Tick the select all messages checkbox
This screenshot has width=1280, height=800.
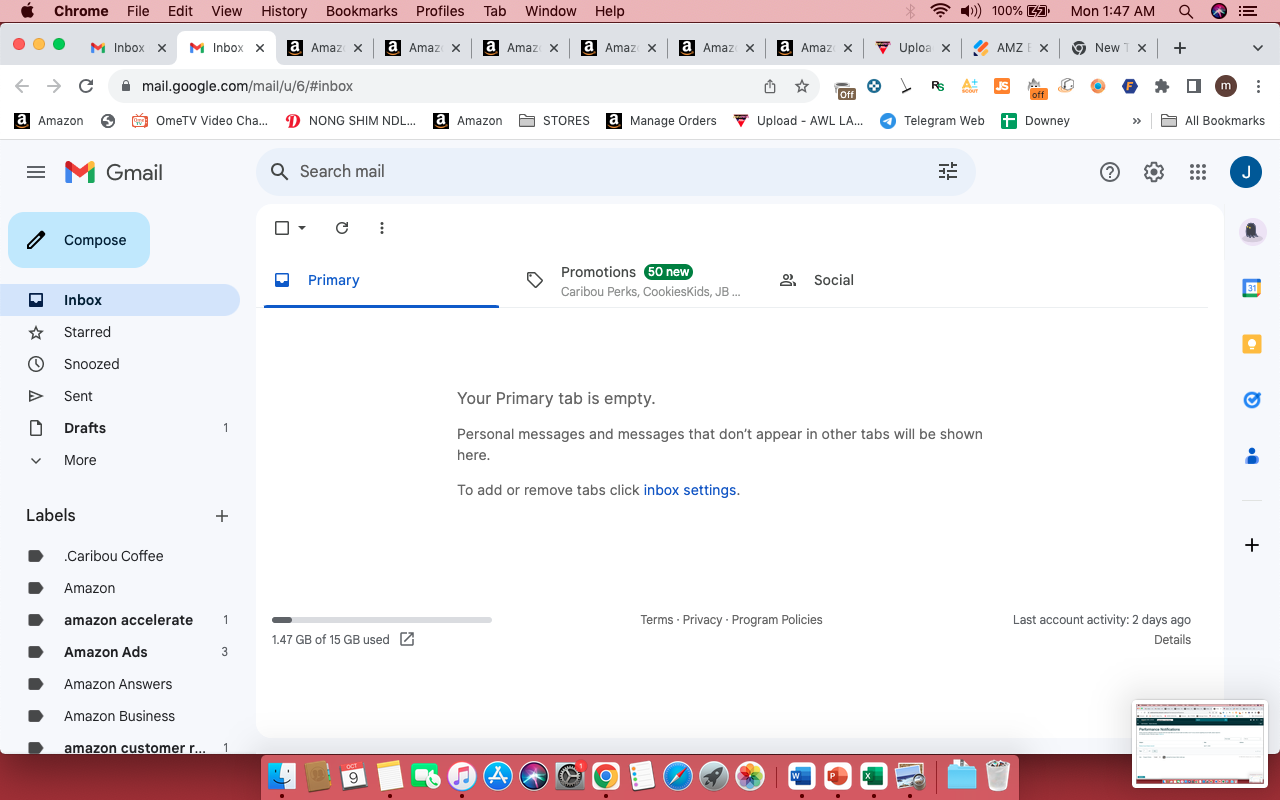pyautogui.click(x=282, y=228)
